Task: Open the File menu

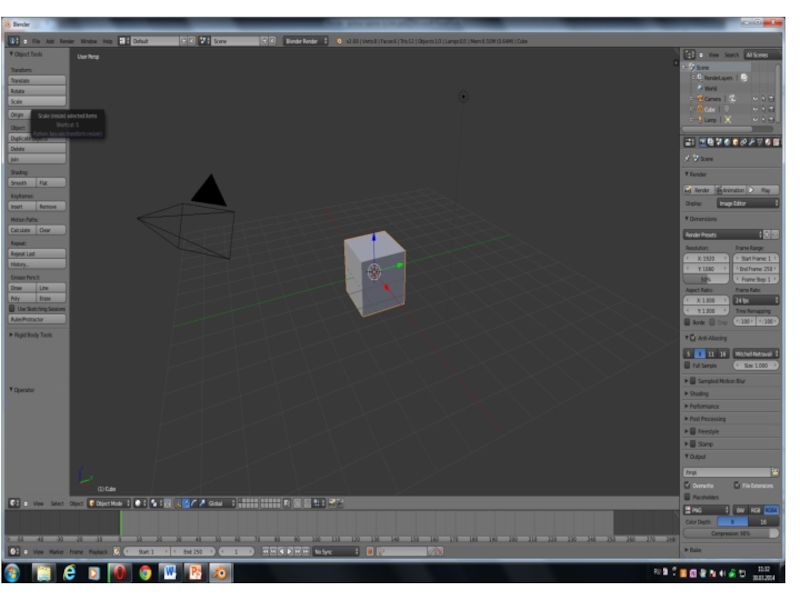Action: tap(36, 41)
